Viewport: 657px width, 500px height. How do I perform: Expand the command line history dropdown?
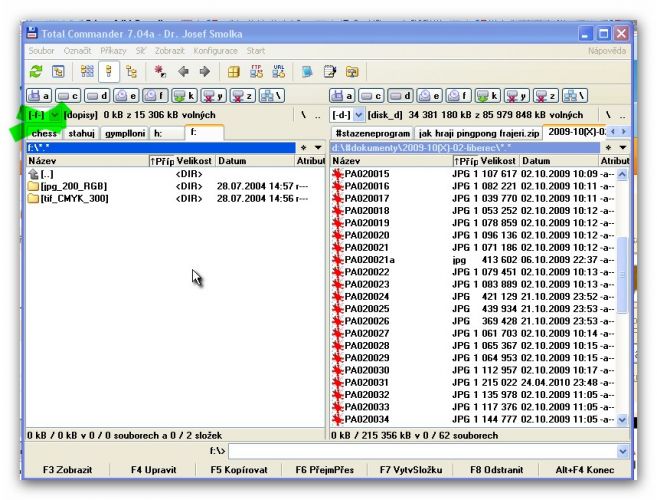pos(623,451)
